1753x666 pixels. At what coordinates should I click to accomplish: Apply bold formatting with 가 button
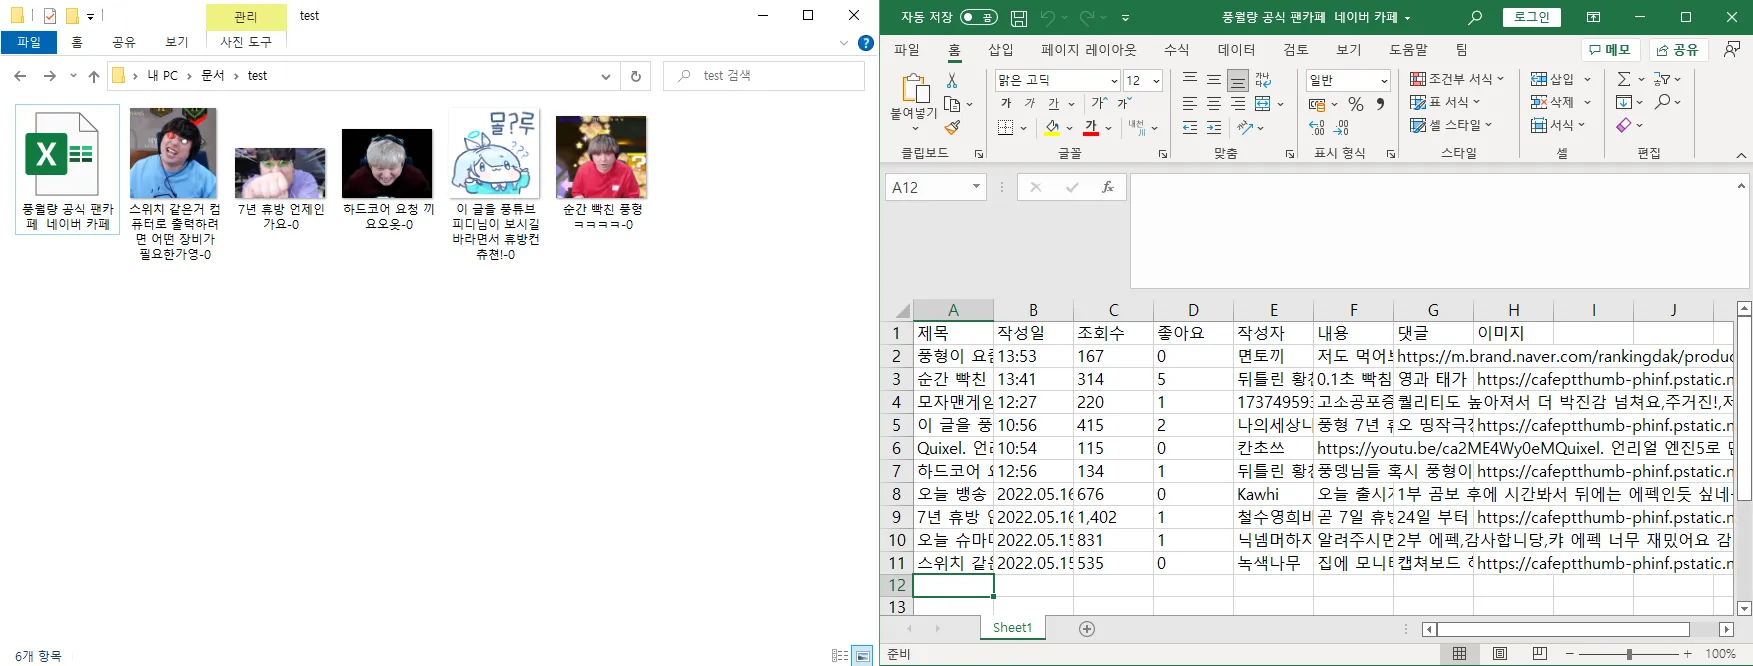1006,103
